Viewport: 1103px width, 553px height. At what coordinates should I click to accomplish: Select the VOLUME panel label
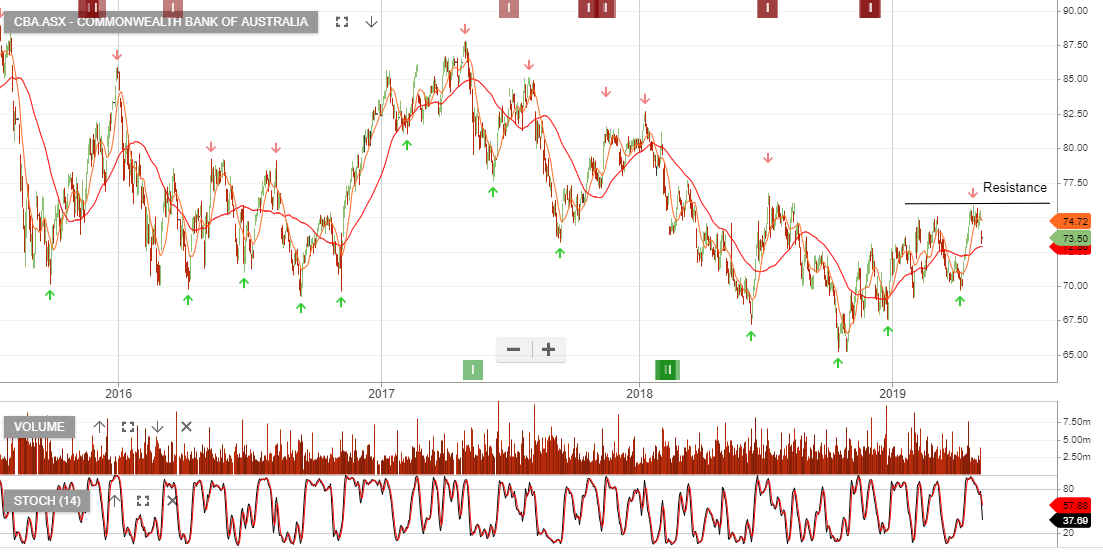coord(39,426)
